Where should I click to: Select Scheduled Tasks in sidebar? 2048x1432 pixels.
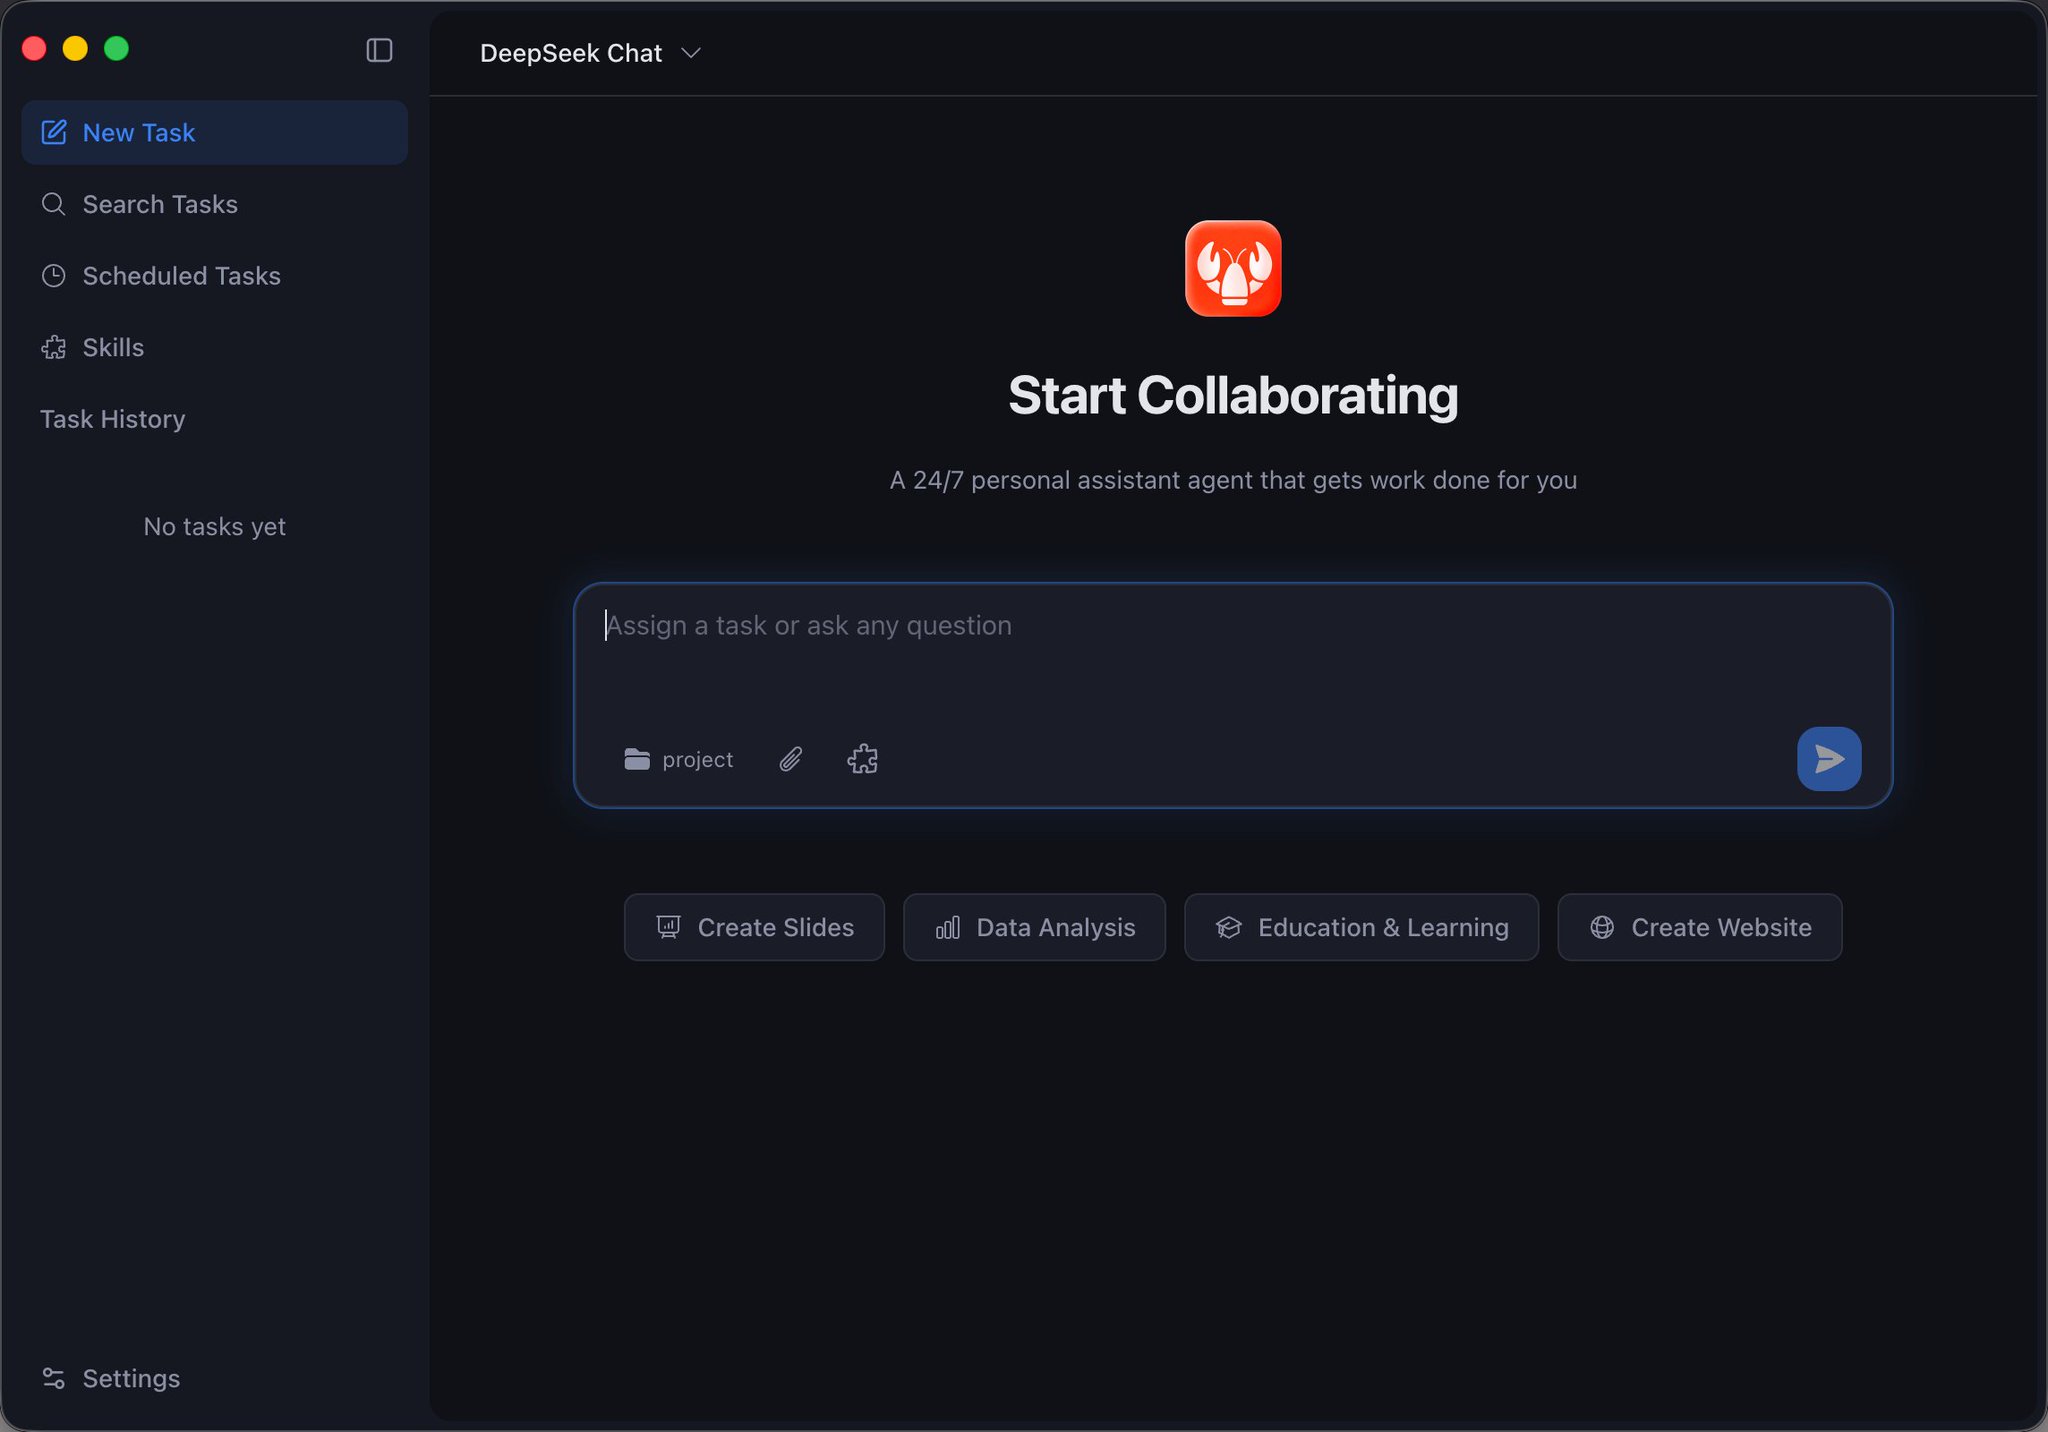(181, 276)
